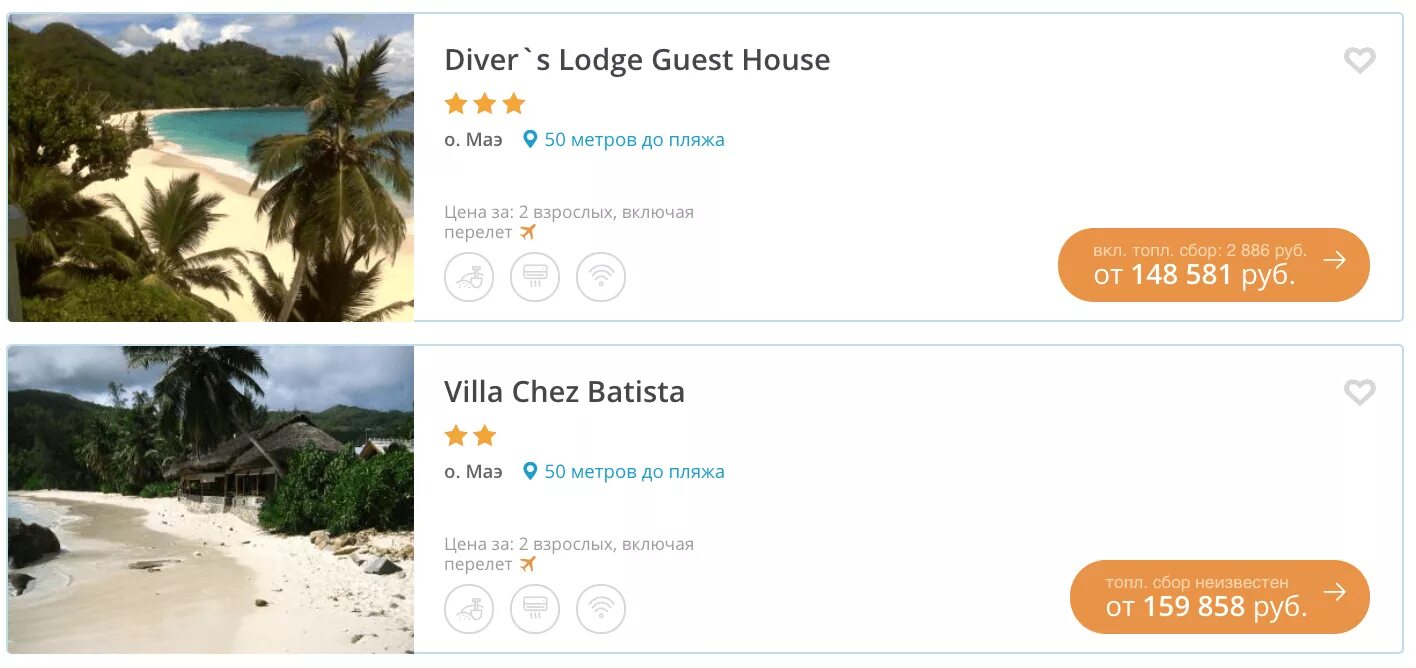1416x668 pixels.
Task: Add Villa Chez Batista to favorites
Action: [1359, 393]
